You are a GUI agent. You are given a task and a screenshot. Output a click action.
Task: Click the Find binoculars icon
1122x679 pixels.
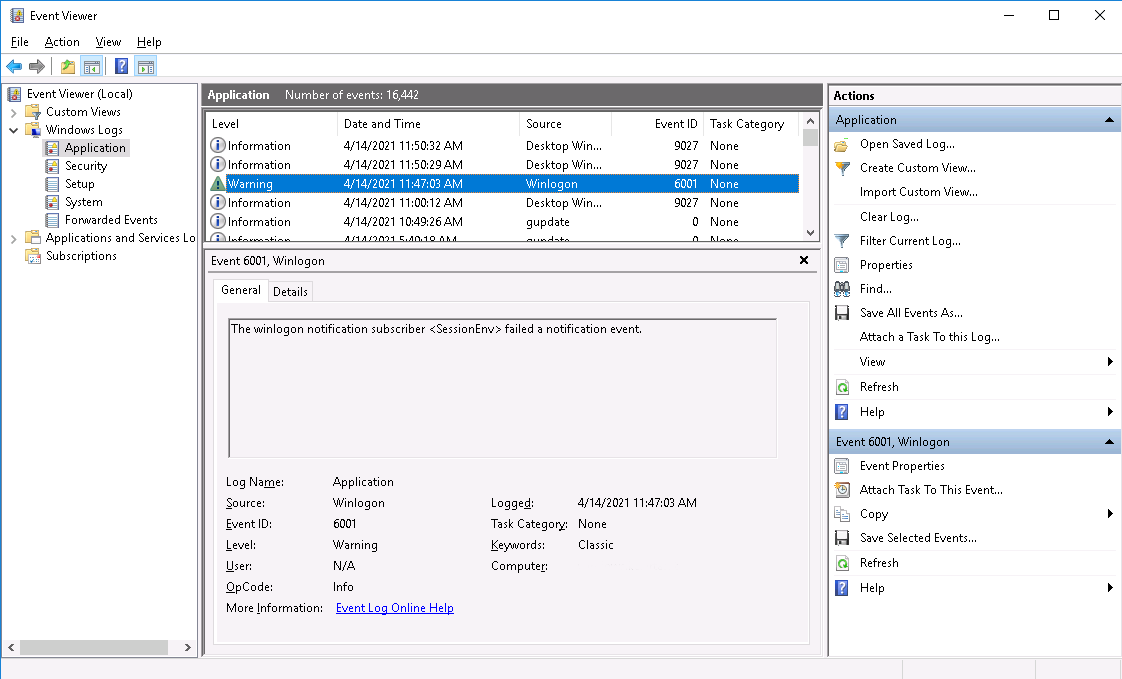pyautogui.click(x=842, y=289)
